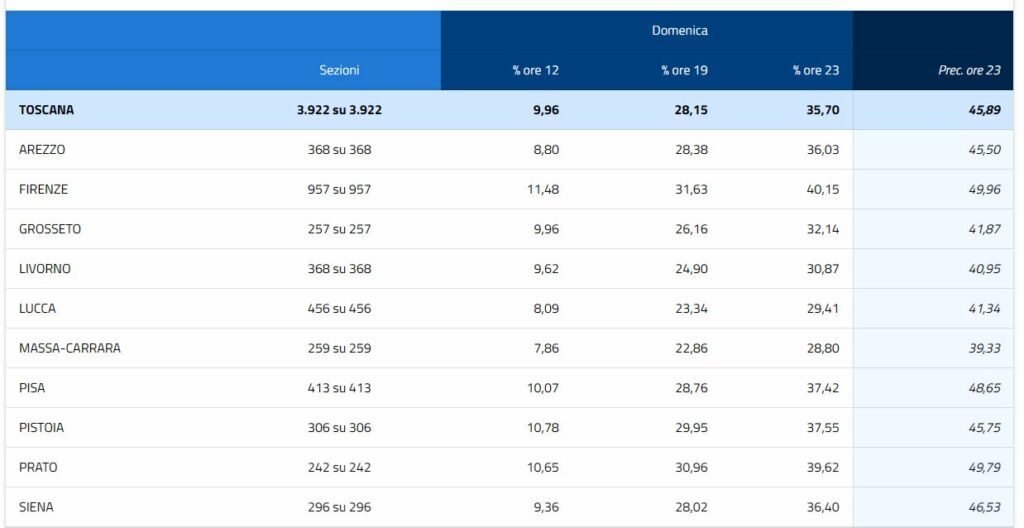The height and width of the screenshot is (528, 1024).
Task: Select the % ore 19 column header
Action: (684, 70)
